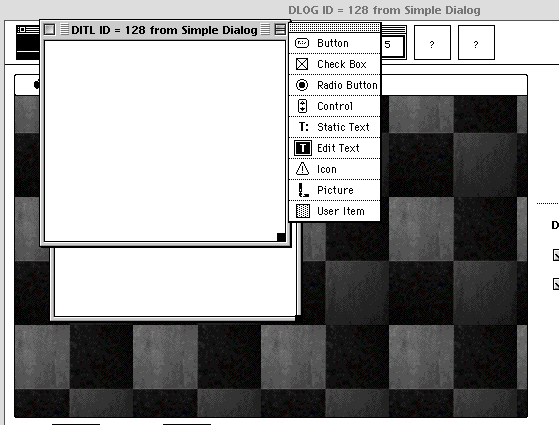The image size is (559, 425).
Task: Toggle the upper checkbox at right edge
Action: point(556,255)
